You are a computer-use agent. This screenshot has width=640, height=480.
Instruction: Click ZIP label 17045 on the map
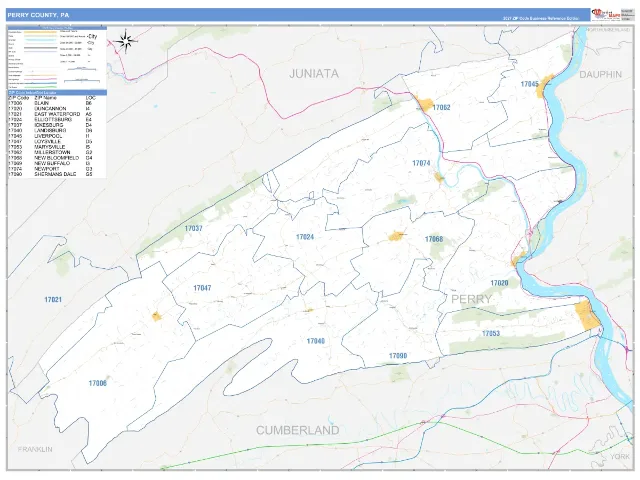click(x=529, y=84)
